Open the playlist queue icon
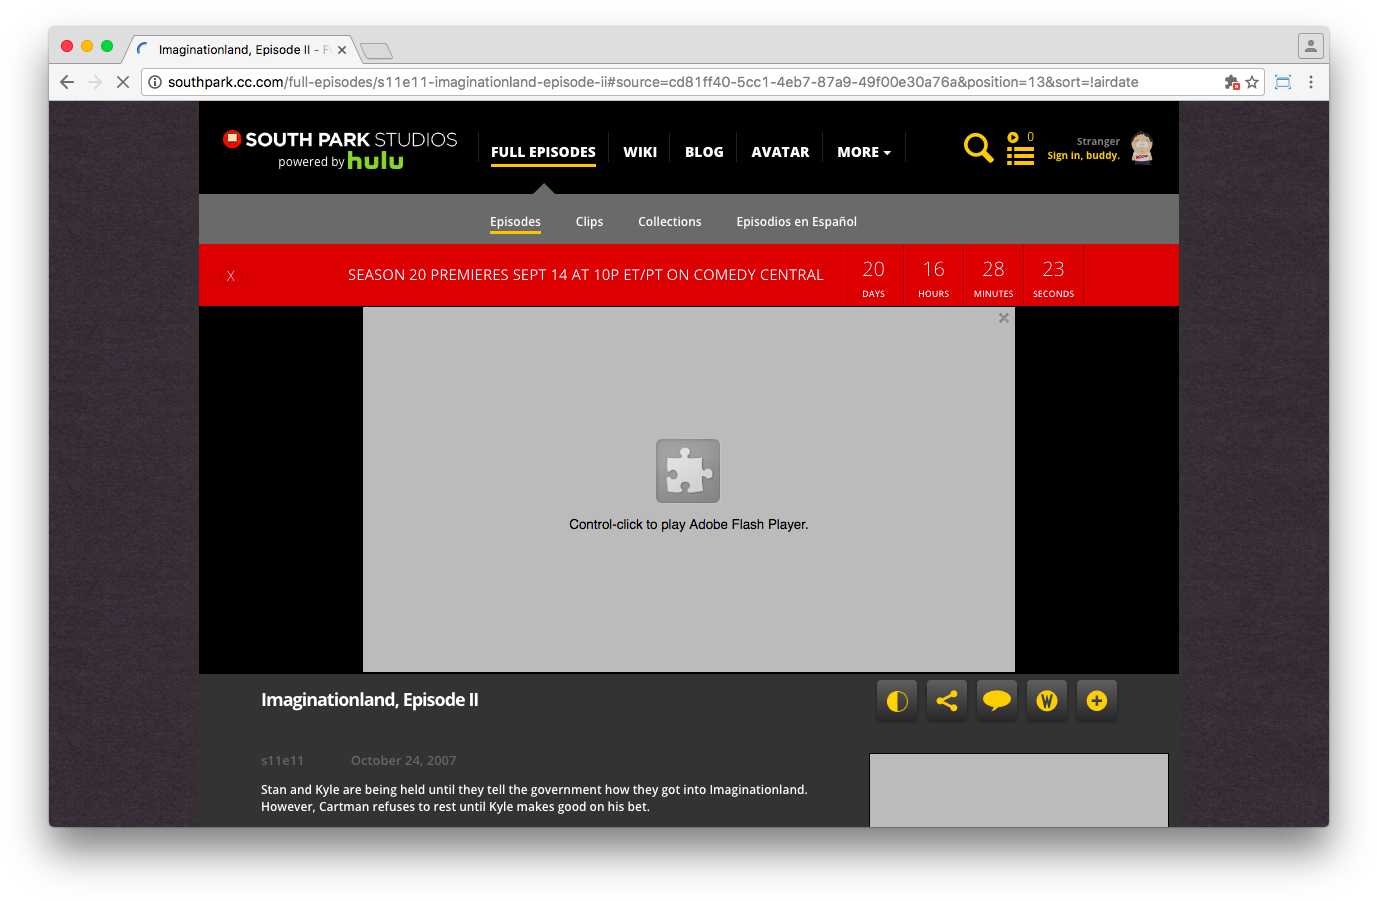 click(x=1020, y=149)
